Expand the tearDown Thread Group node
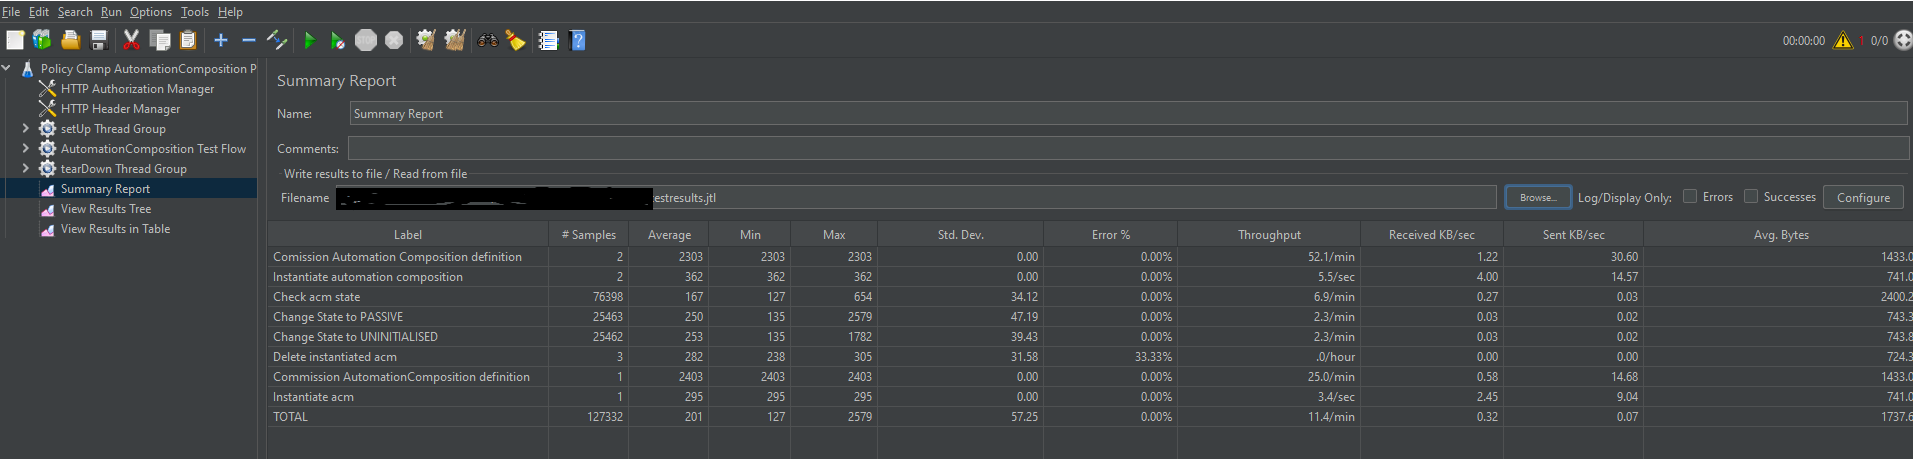Image resolution: width=1913 pixels, height=459 pixels. pyautogui.click(x=26, y=169)
